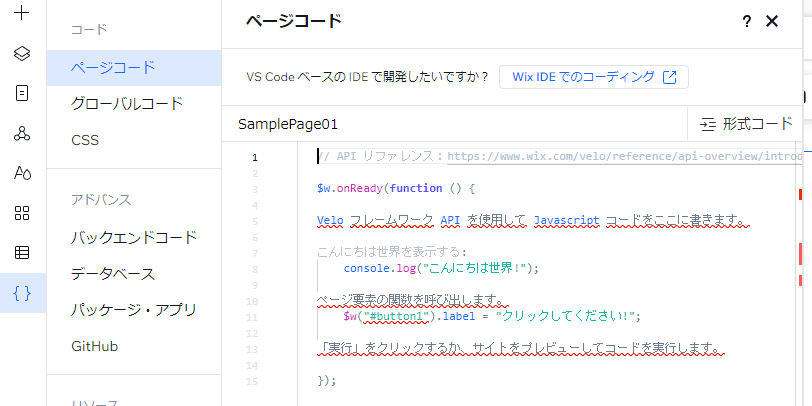Click the アドバンス section header

(101, 200)
